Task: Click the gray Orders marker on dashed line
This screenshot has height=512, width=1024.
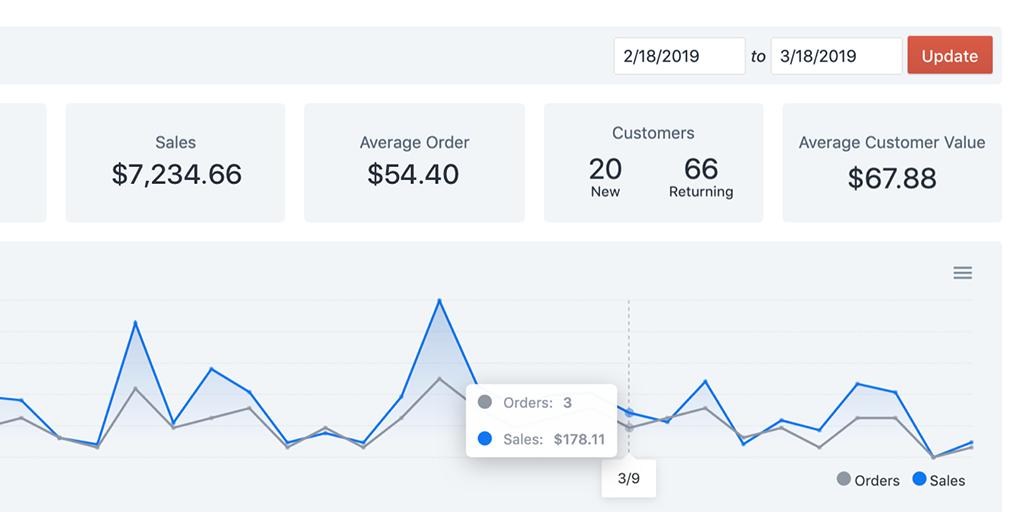Action: point(629,428)
